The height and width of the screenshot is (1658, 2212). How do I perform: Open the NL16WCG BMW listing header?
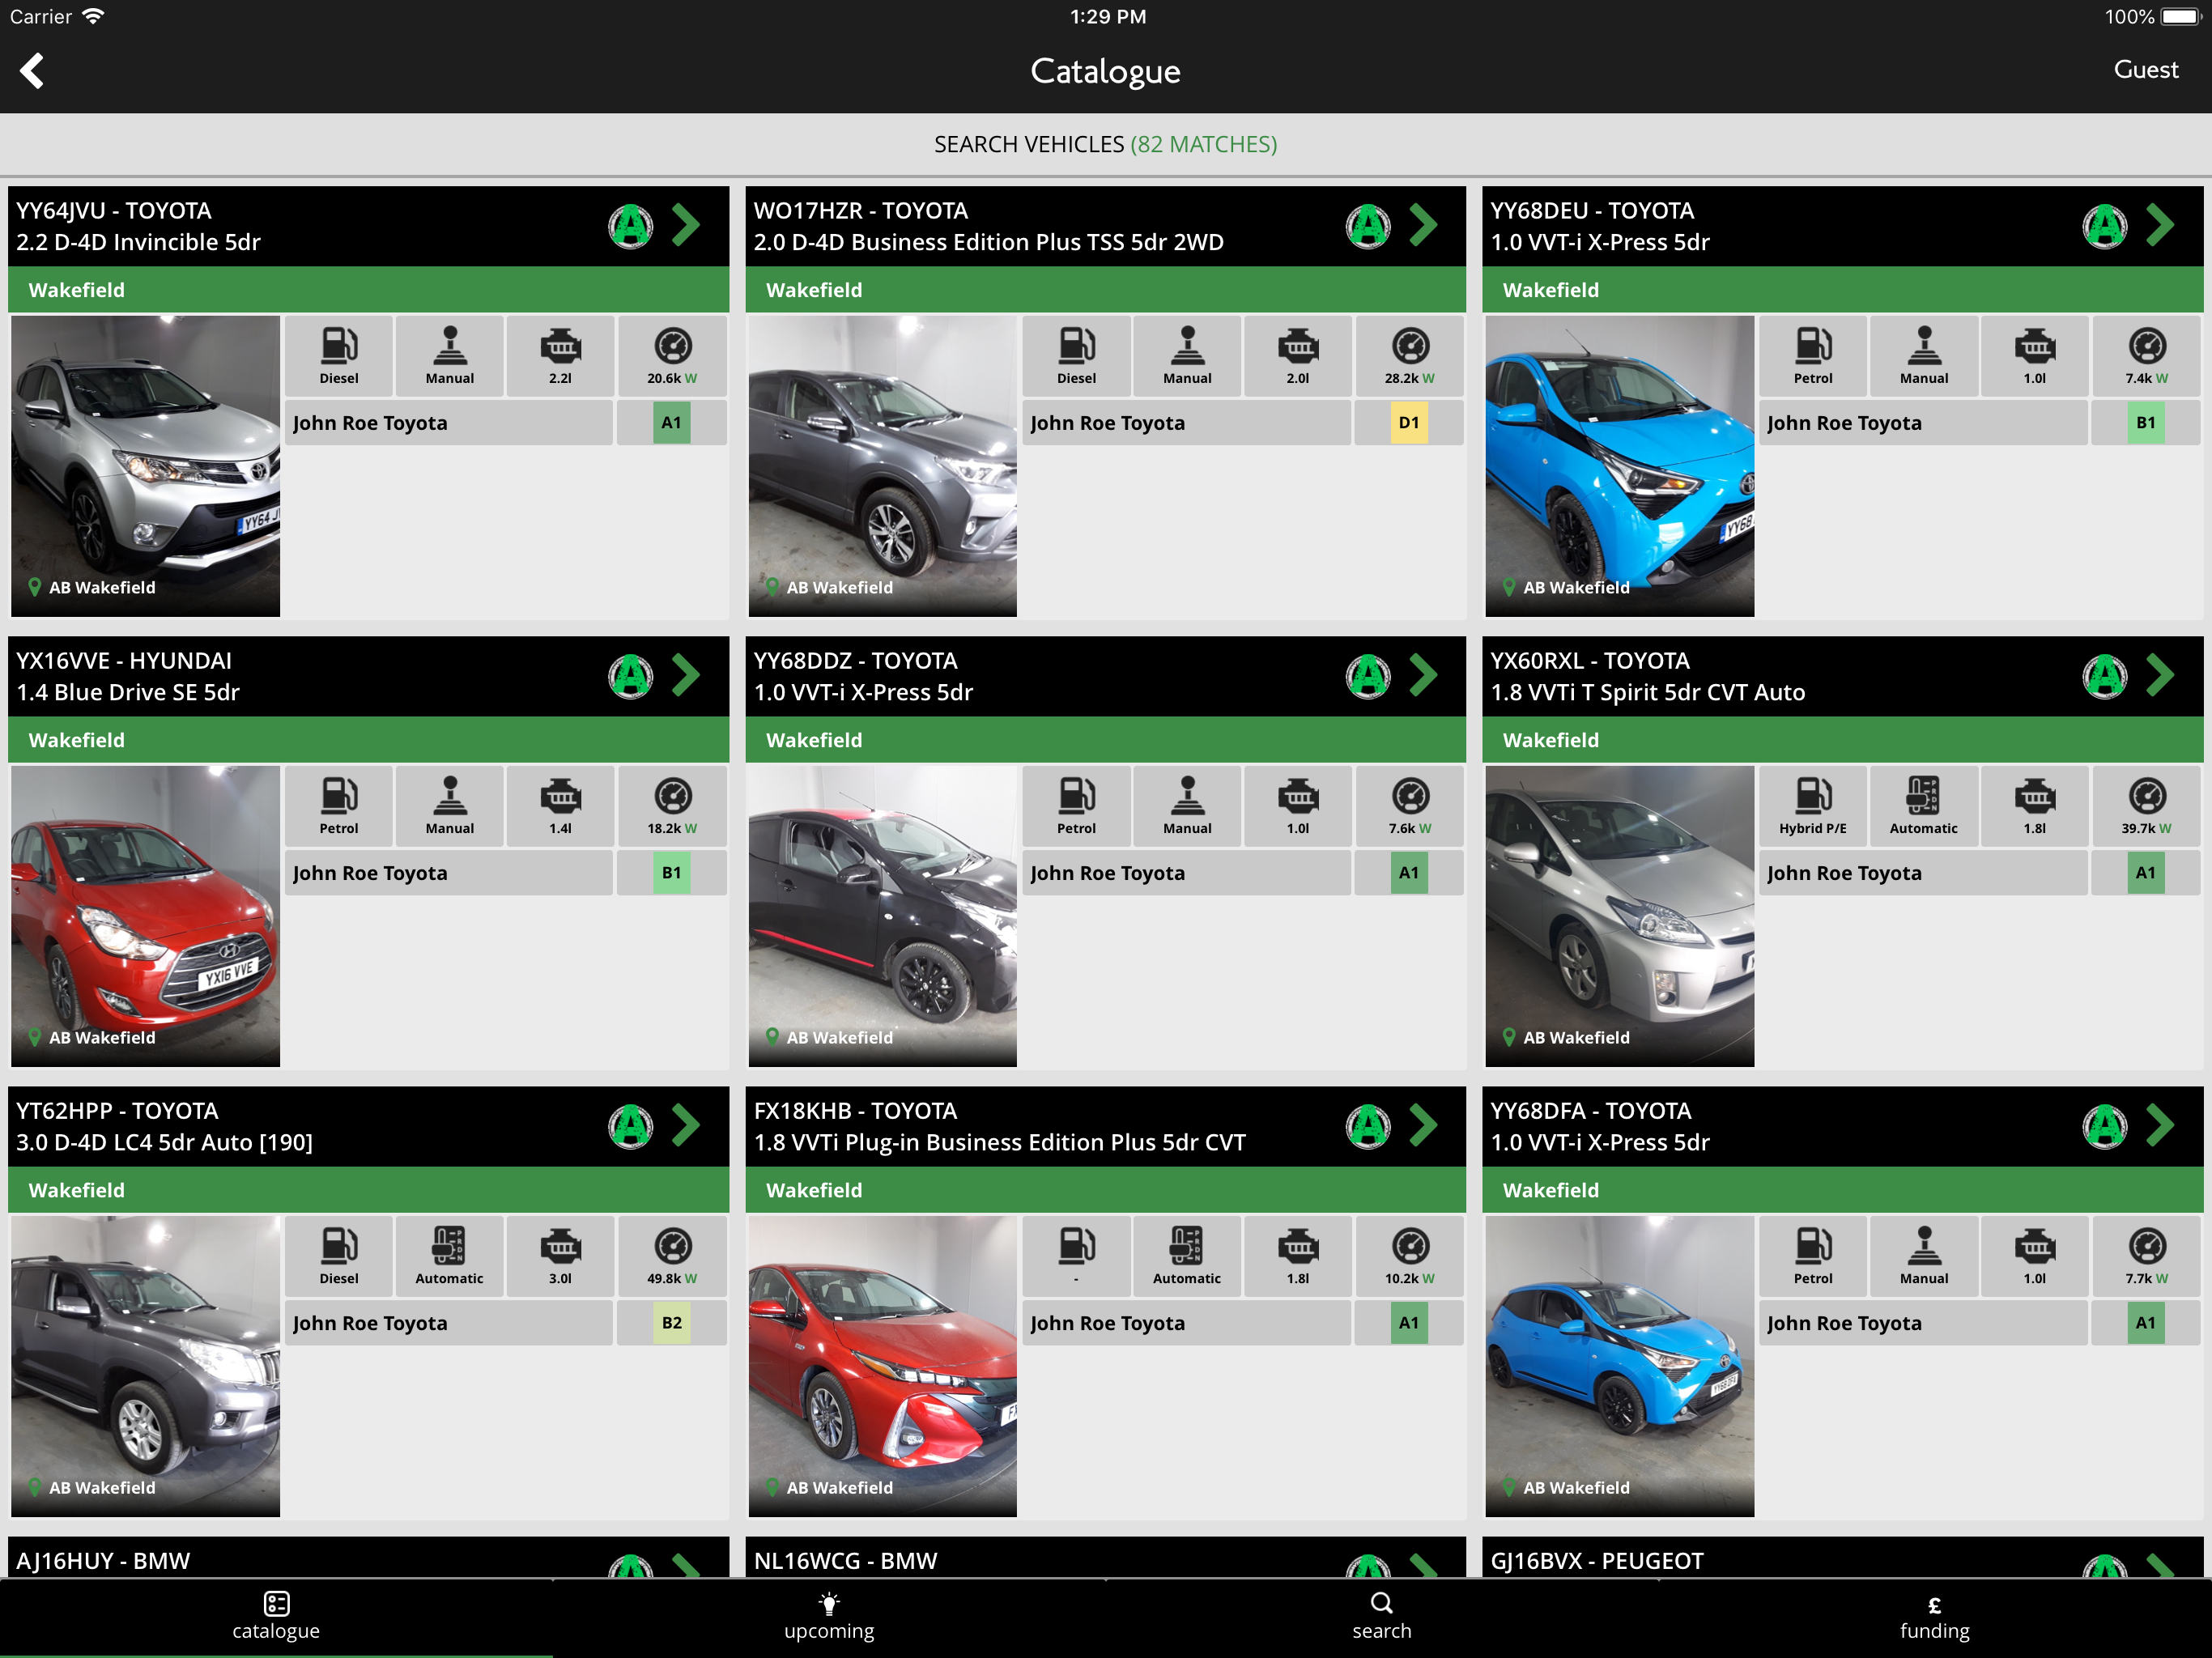pos(1106,1559)
